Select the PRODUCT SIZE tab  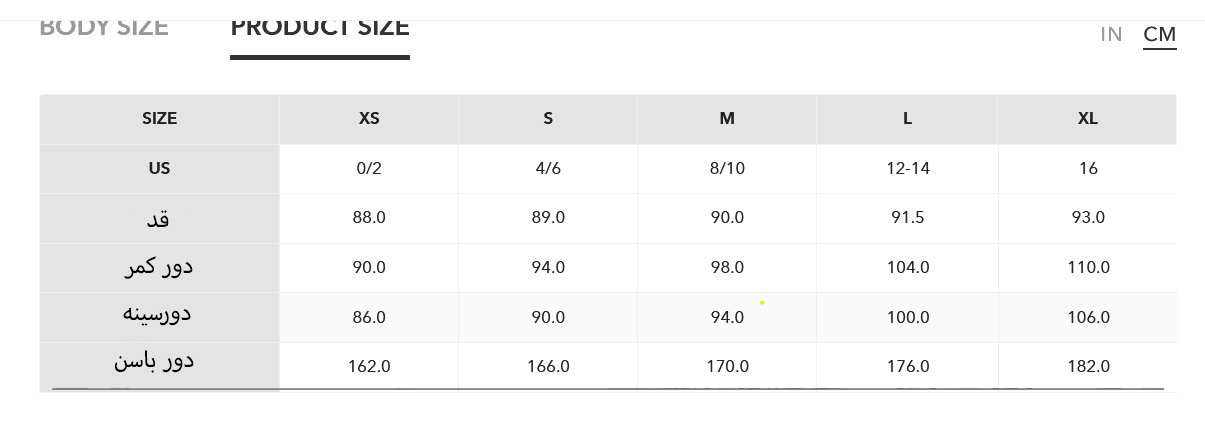(320, 27)
